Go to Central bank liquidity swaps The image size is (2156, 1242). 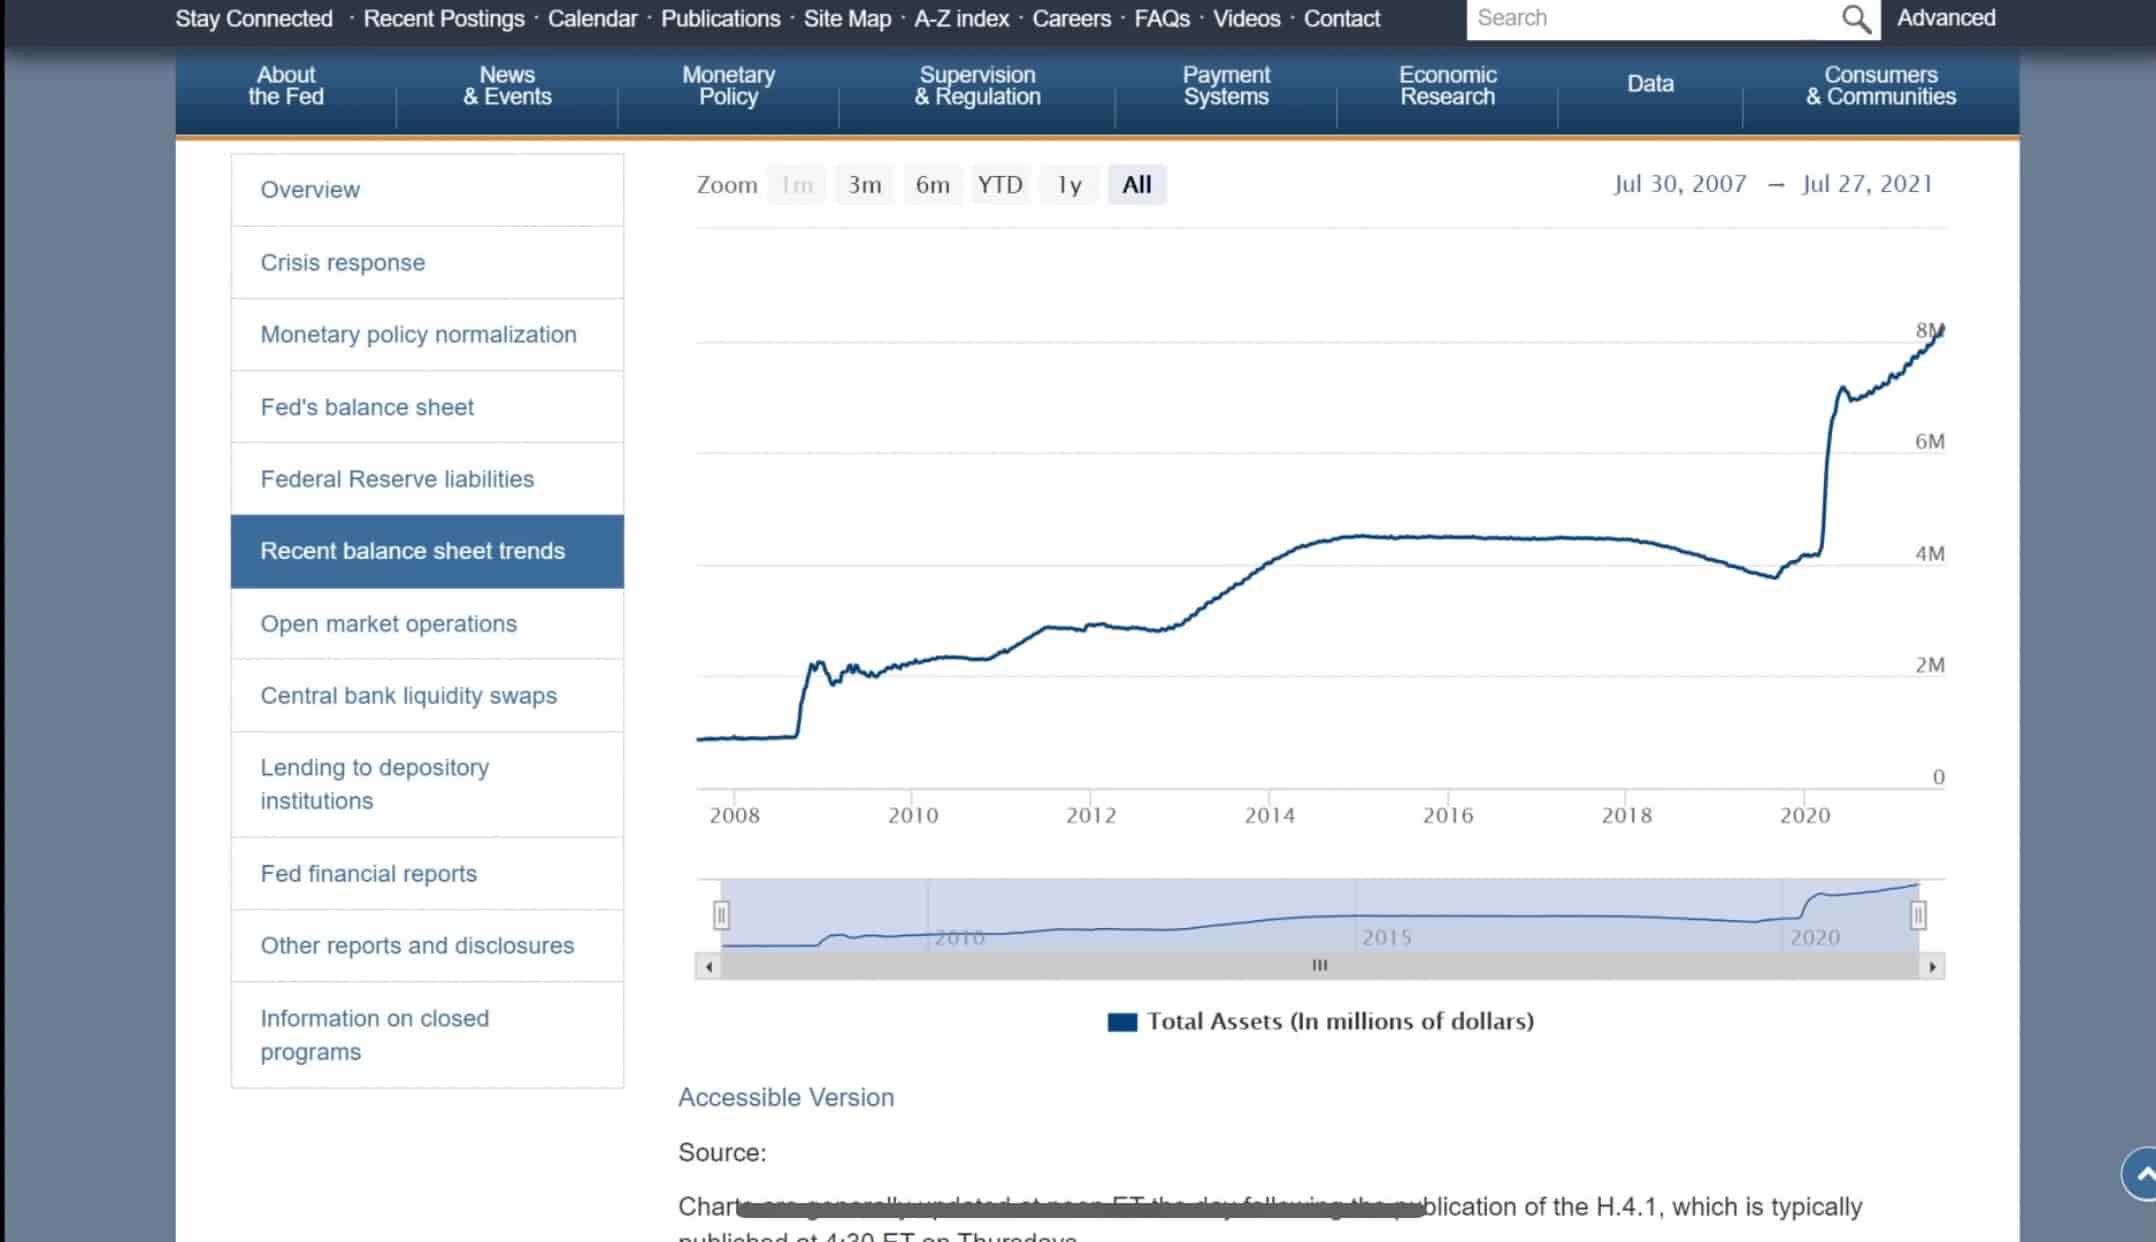point(408,695)
